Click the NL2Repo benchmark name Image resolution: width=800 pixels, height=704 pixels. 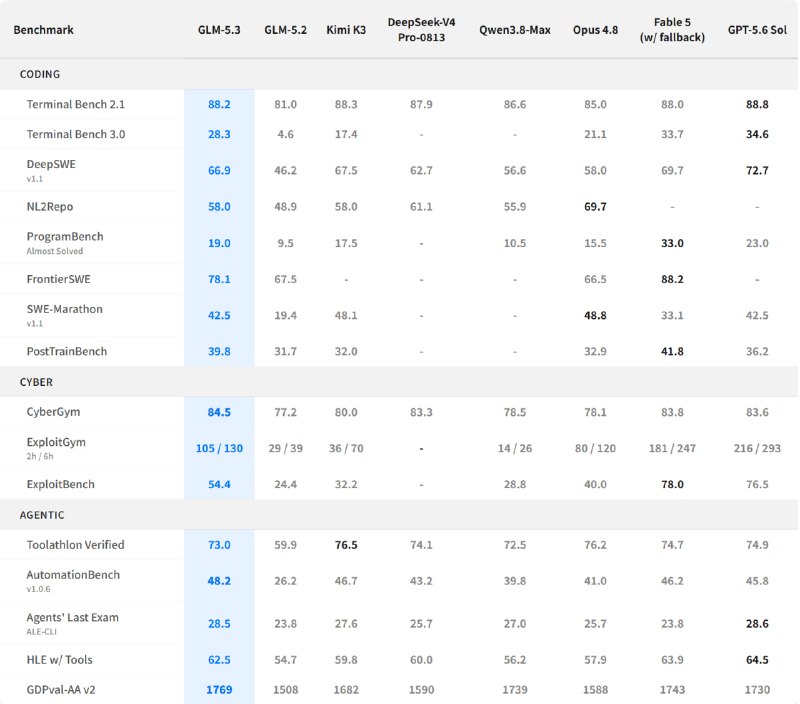(x=49, y=207)
